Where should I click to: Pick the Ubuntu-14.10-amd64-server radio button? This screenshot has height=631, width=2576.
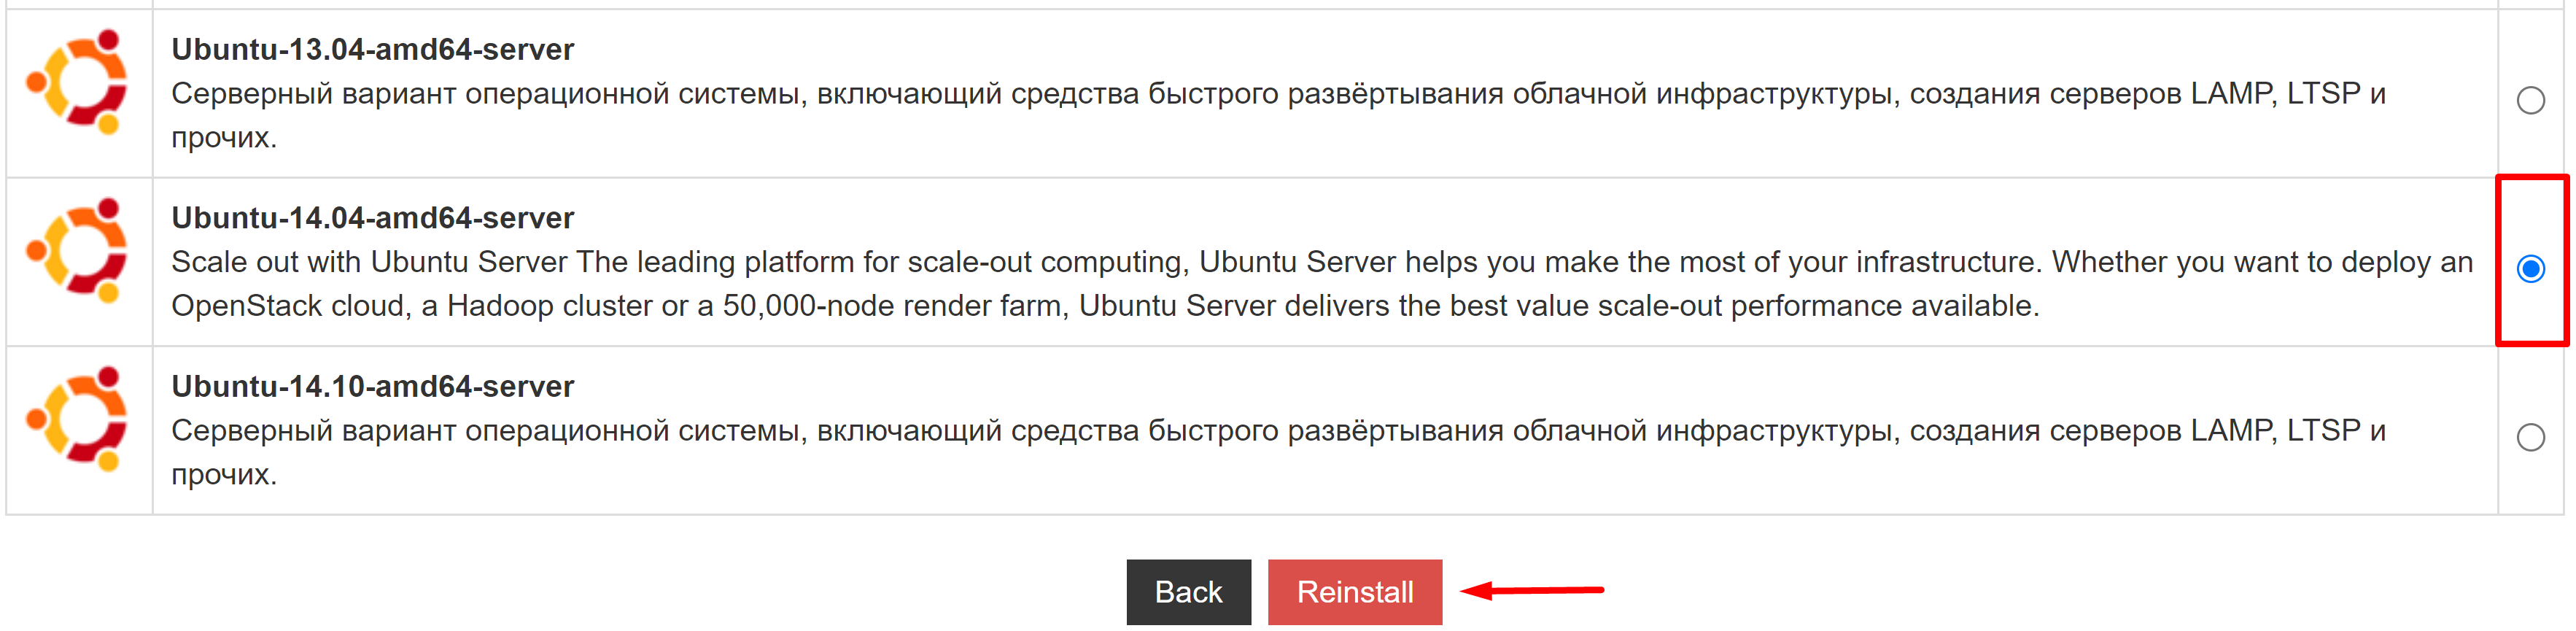point(2530,437)
